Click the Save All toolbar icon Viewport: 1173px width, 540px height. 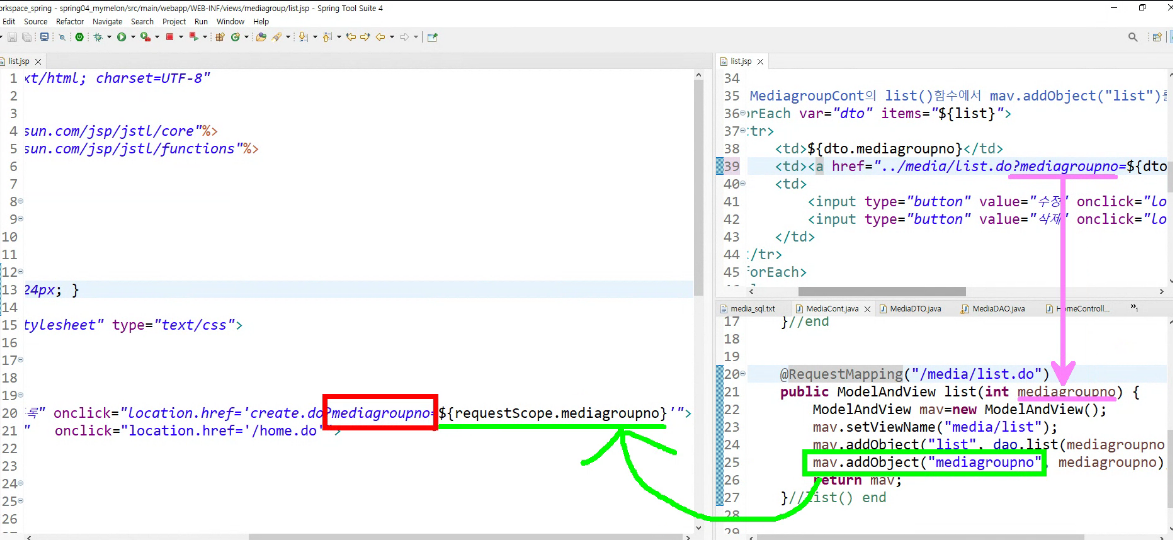pos(27,37)
